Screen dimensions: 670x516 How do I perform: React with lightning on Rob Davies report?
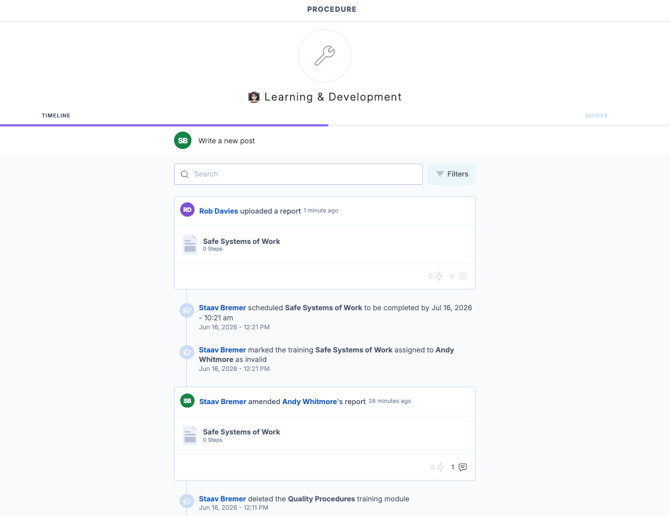[439, 276]
